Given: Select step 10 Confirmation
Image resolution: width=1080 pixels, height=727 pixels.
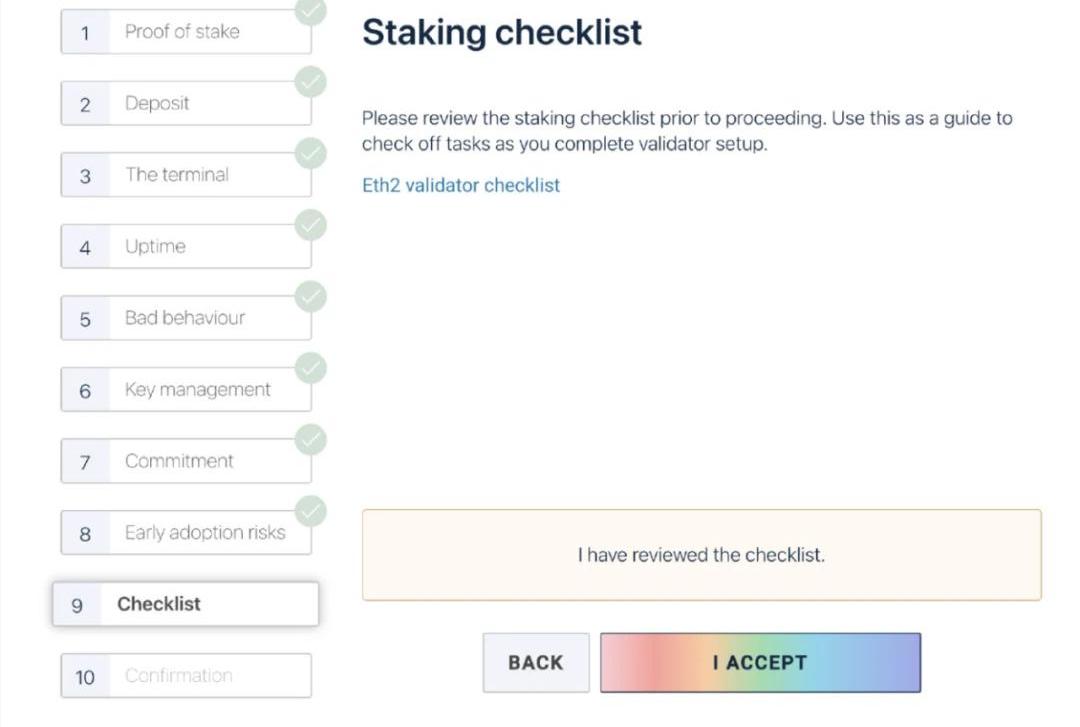Looking at the screenshot, I should 185,676.
